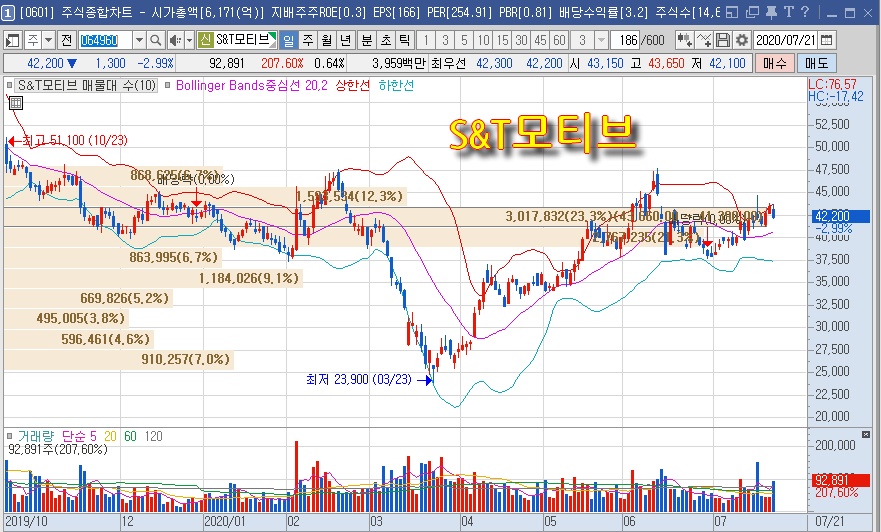Click the window layout icon in title bar
This screenshot has width=881, height=532.
tap(732, 12)
